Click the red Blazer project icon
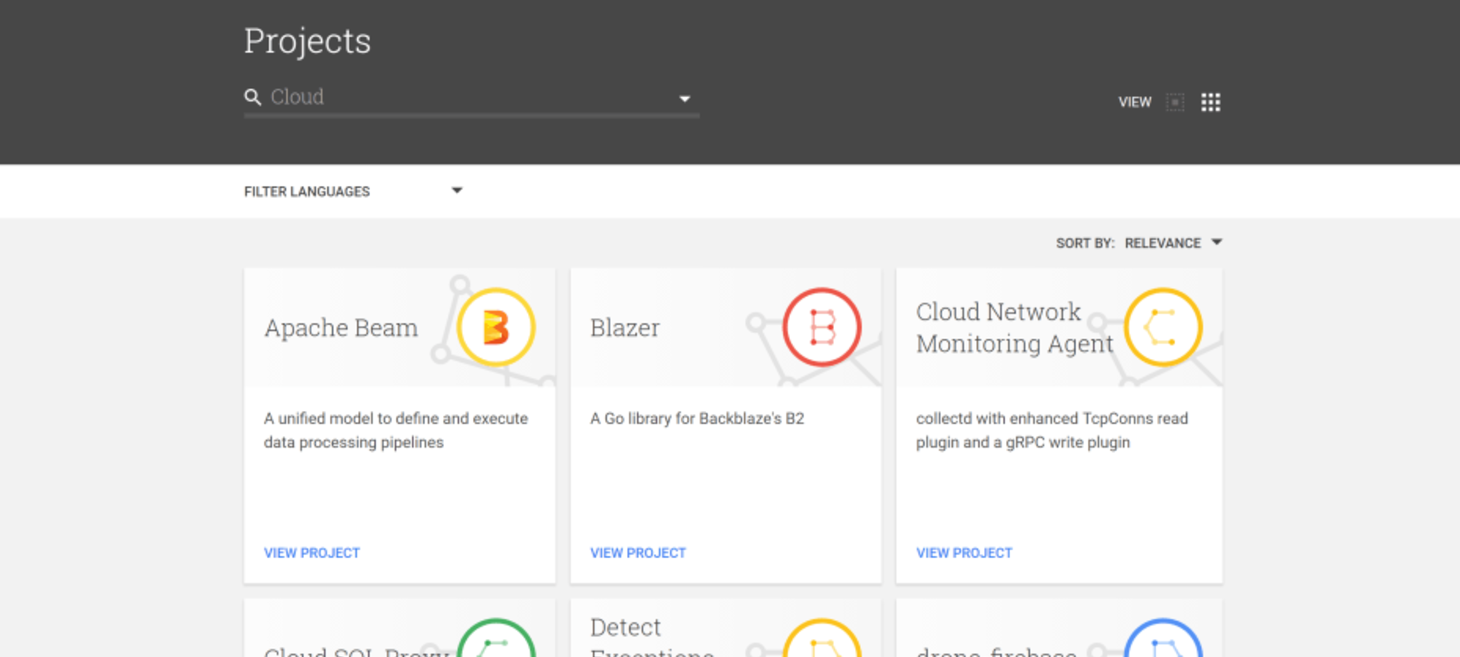1460x657 pixels. pyautogui.click(x=822, y=327)
